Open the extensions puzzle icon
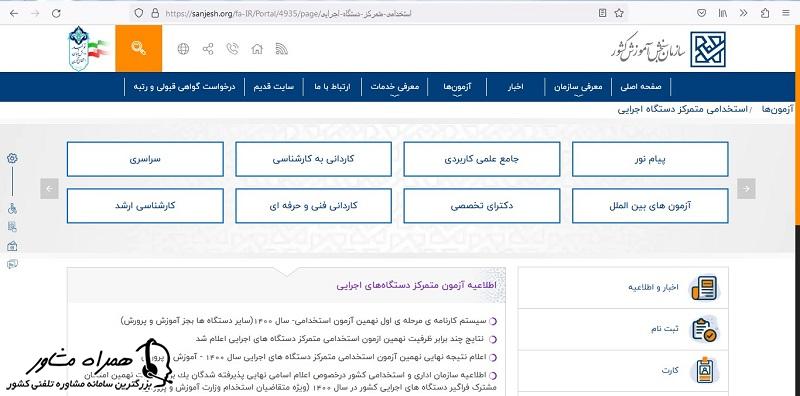The width and height of the screenshot is (800, 396). (x=765, y=13)
